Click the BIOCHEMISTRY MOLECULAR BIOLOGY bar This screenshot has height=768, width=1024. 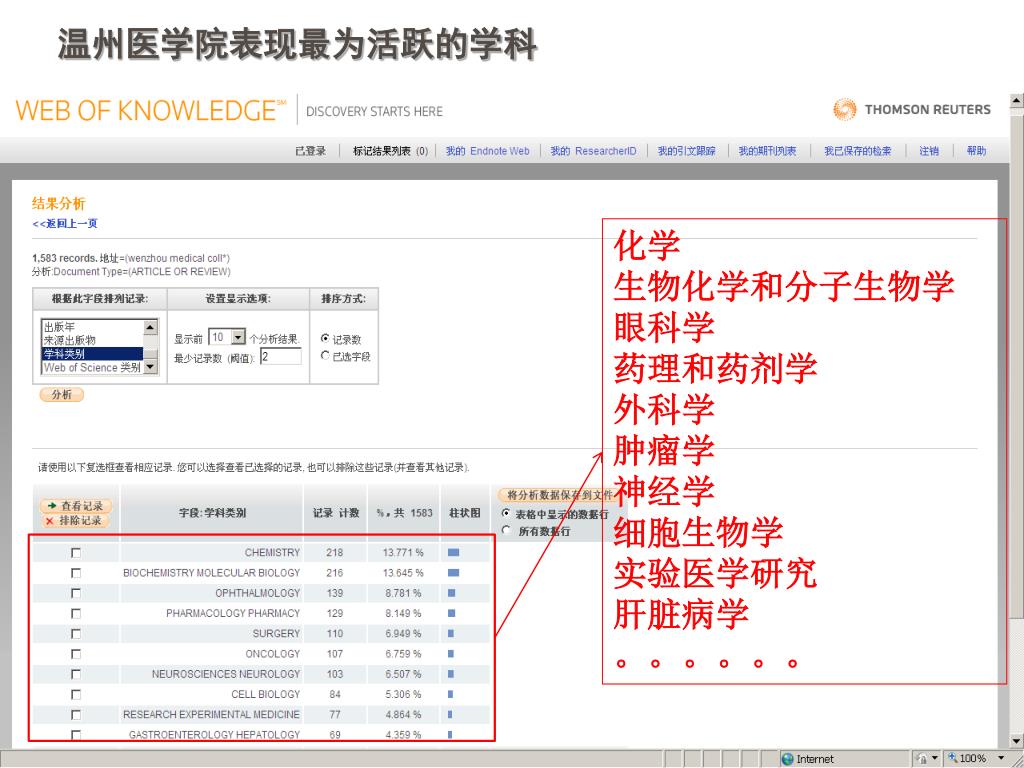[x=453, y=573]
